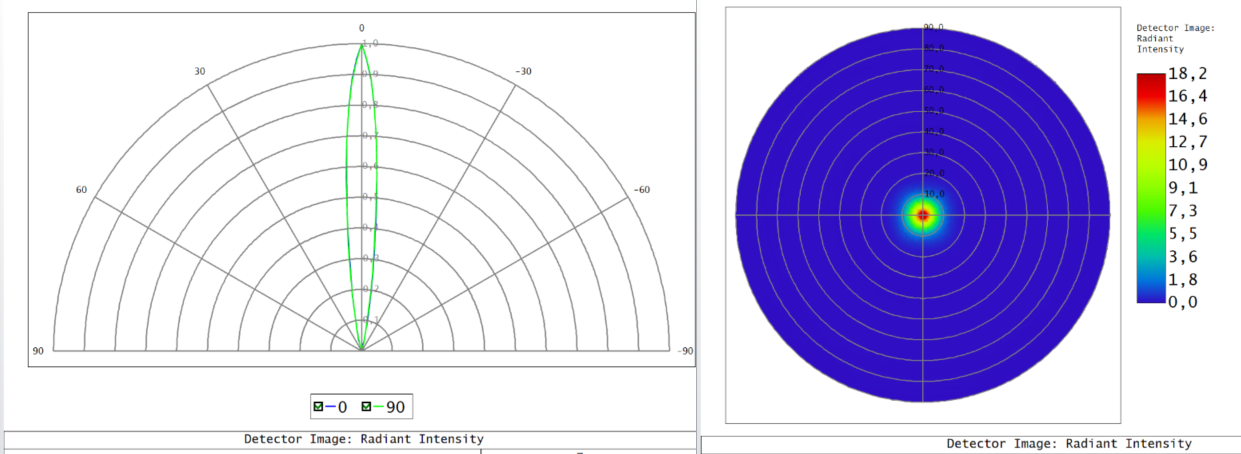1241x454 pixels.
Task: Click the rainbow color scale bar
Action: tap(1151, 187)
